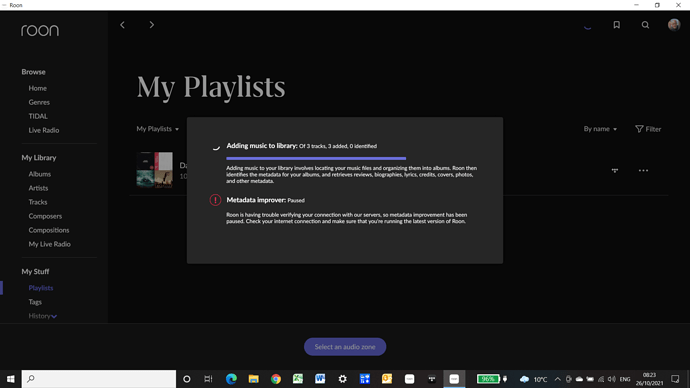Open Live Radio in sidebar
The image size is (690, 388).
tap(44, 130)
